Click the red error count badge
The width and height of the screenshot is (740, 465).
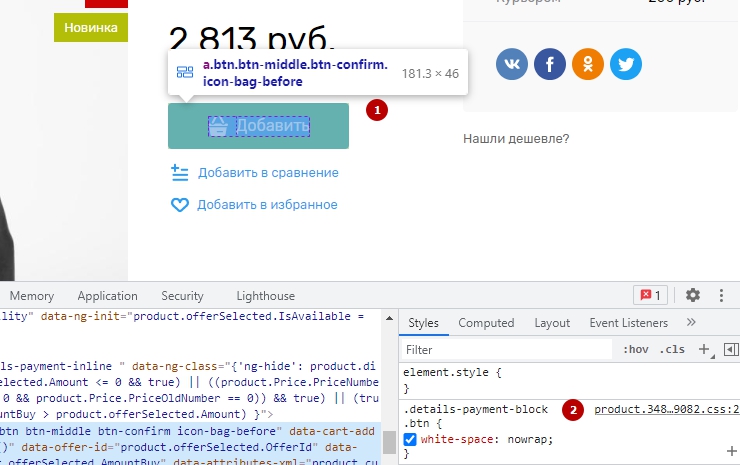pyautogui.click(x=652, y=295)
